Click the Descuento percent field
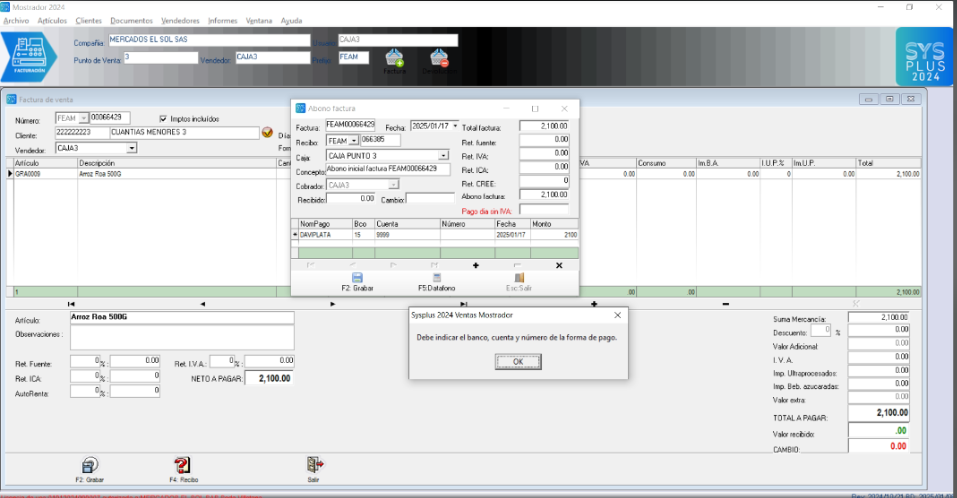This screenshot has height=498, width=957. coord(820,330)
